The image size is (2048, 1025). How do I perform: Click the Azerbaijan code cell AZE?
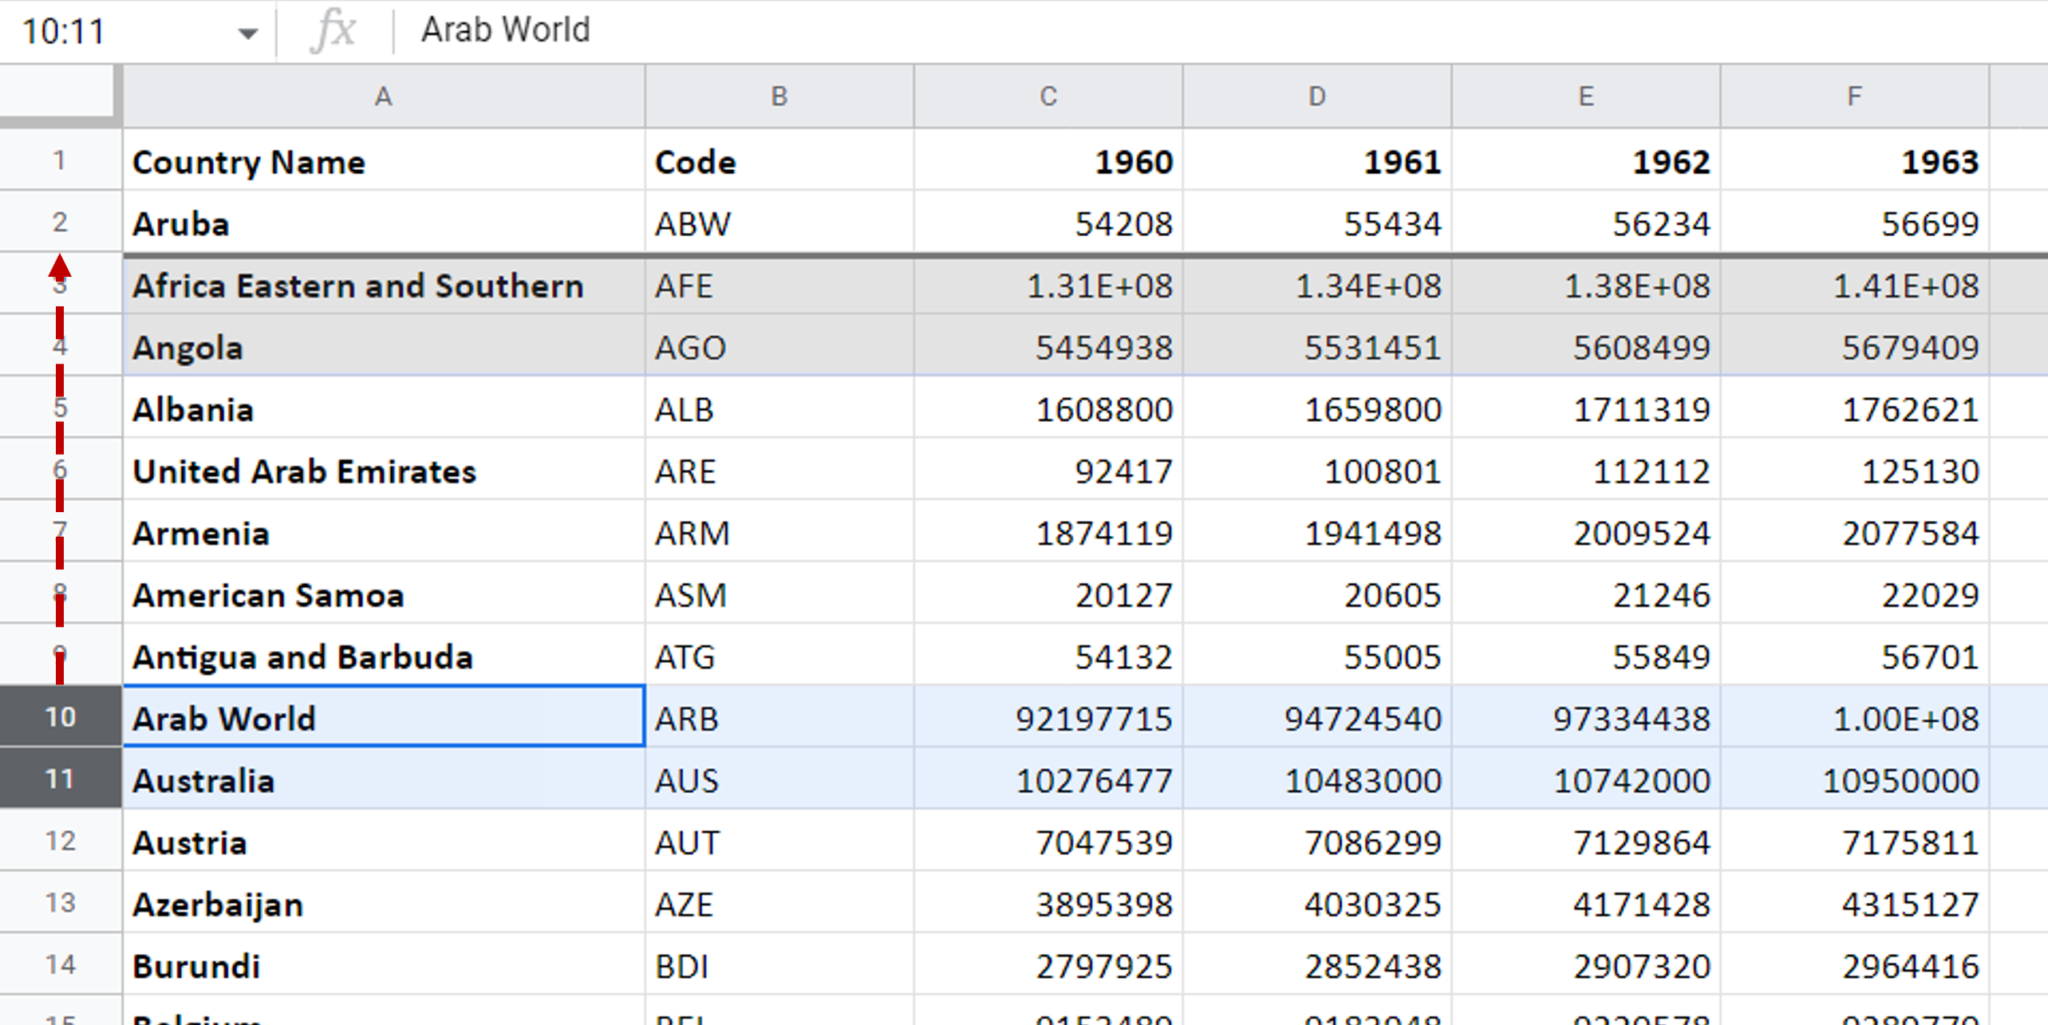[x=779, y=903]
